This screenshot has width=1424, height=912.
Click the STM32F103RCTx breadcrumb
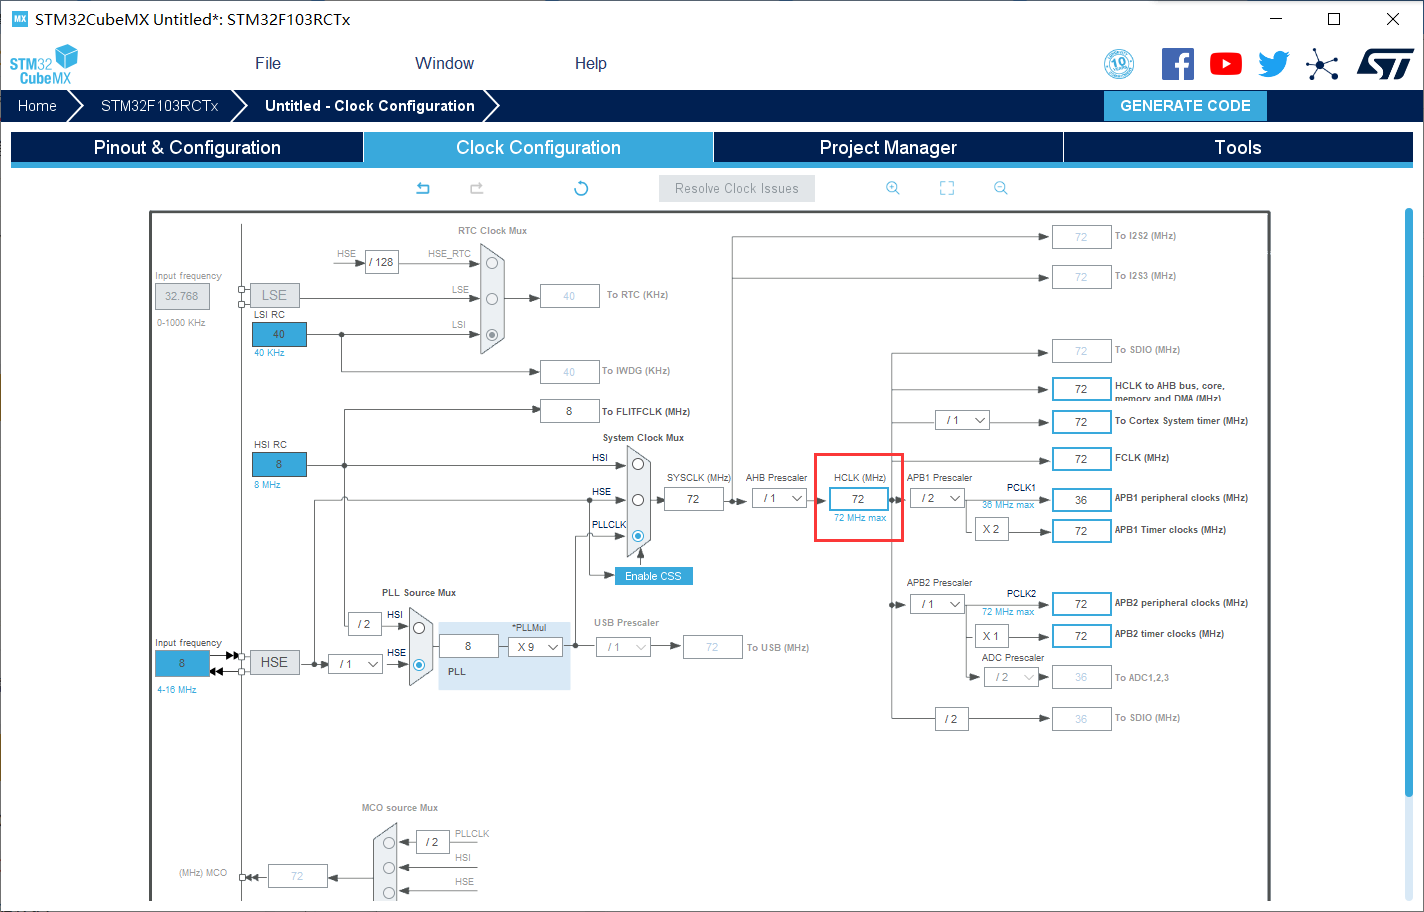160,106
